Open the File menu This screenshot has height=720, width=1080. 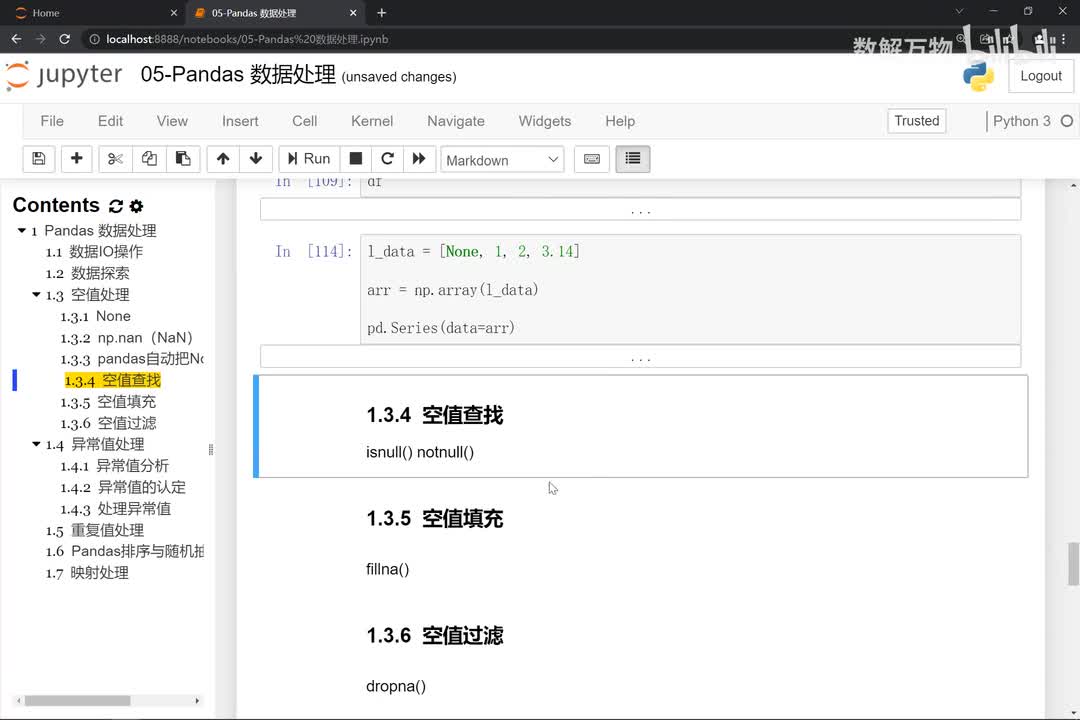click(52, 121)
